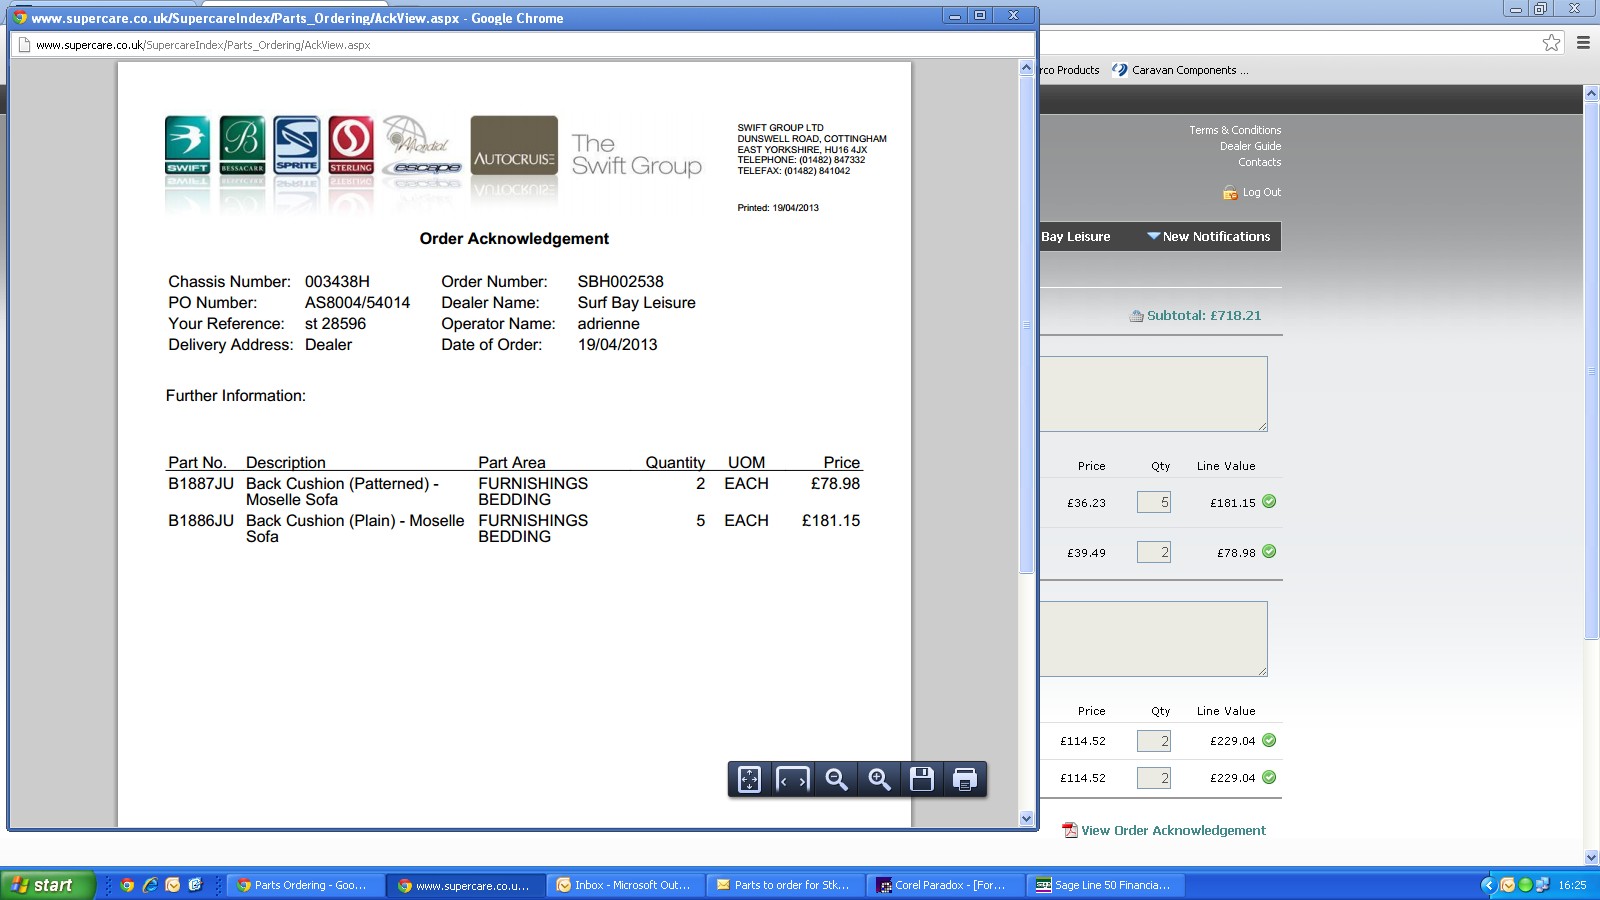Click the Back Cushion (Plain) description
This screenshot has width=1600, height=900.
355,529
